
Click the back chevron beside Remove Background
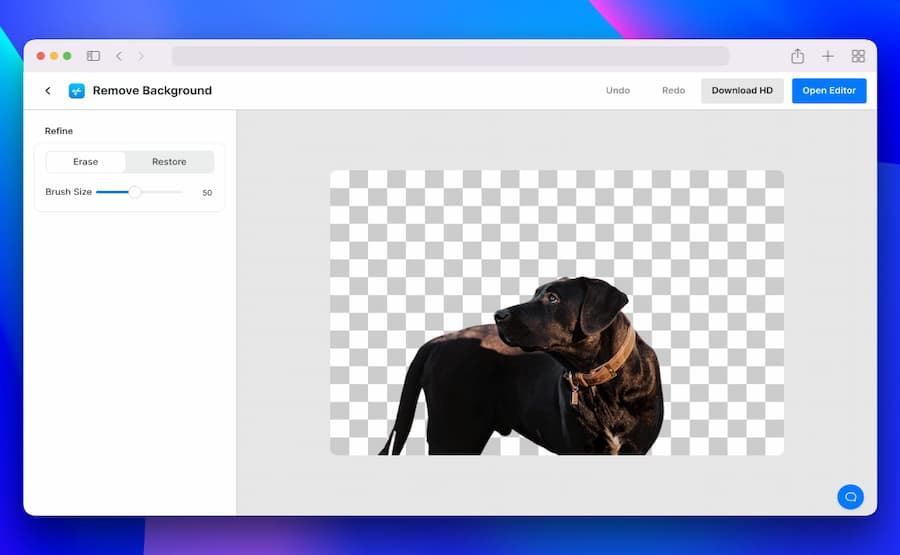[48, 91]
